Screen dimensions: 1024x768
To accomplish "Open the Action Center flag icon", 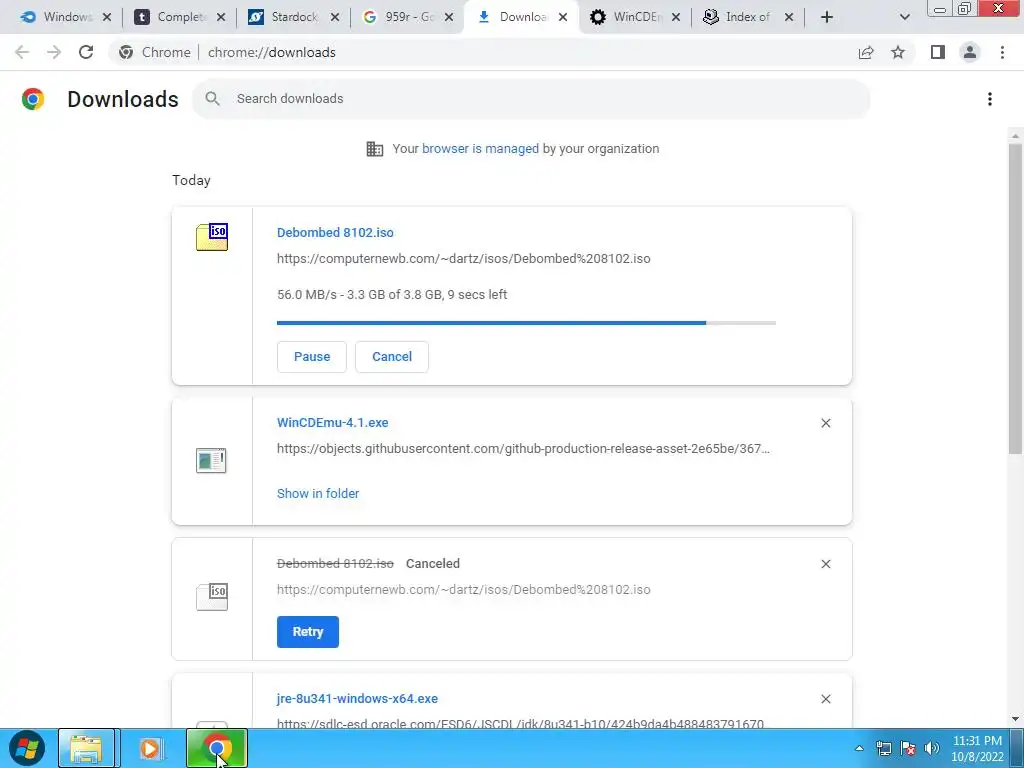I will (908, 748).
